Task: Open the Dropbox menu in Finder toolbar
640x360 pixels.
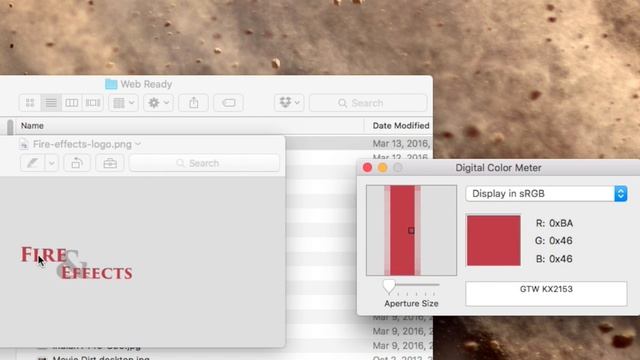Action: (x=289, y=103)
